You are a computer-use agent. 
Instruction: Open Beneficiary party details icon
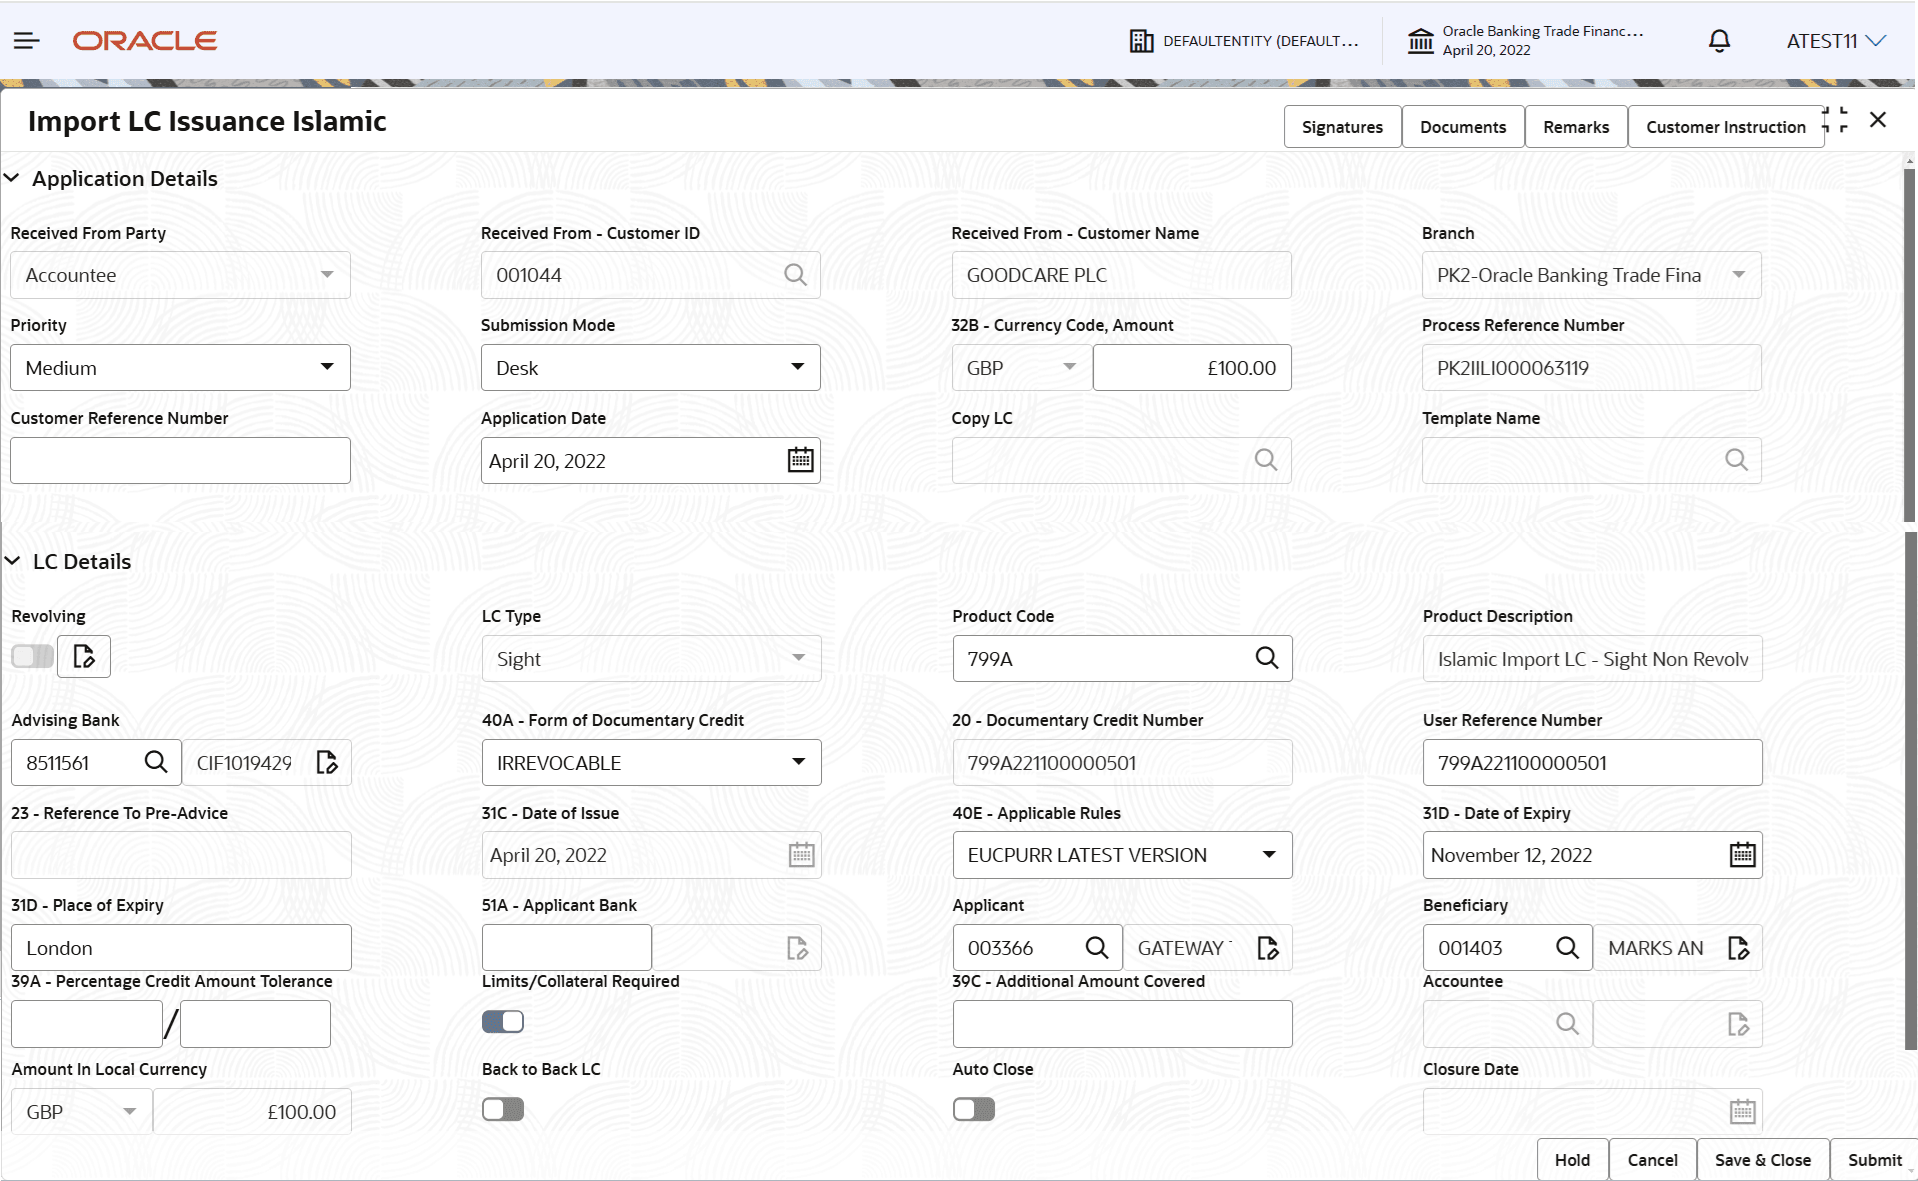pyautogui.click(x=1738, y=948)
